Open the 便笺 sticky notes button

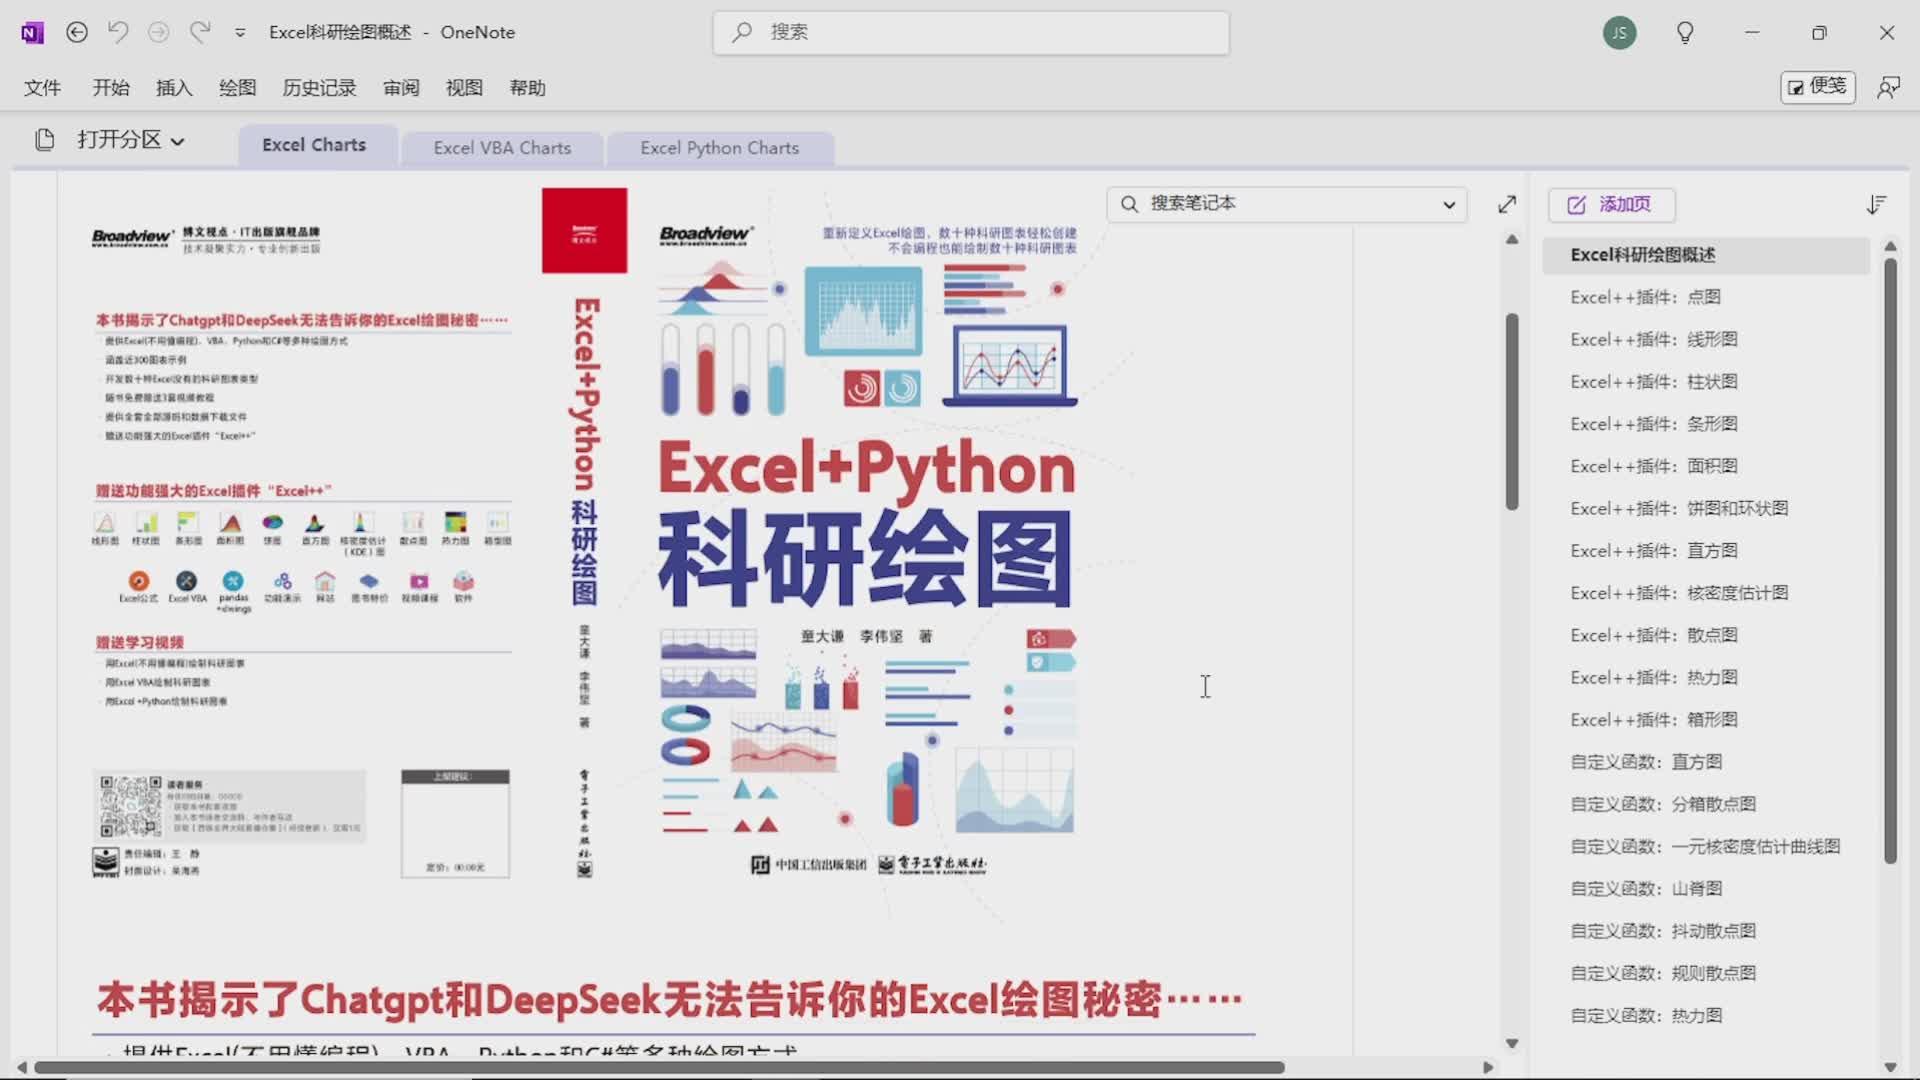[1818, 87]
